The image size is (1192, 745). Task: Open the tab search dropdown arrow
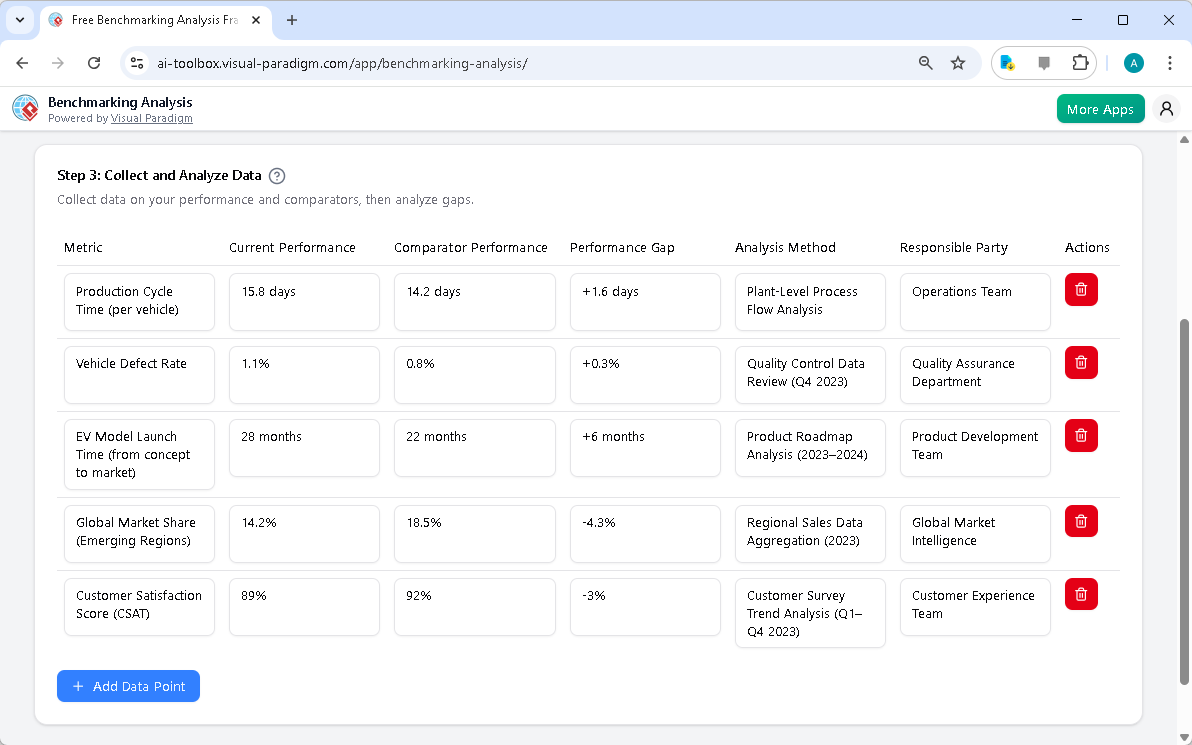point(22,20)
